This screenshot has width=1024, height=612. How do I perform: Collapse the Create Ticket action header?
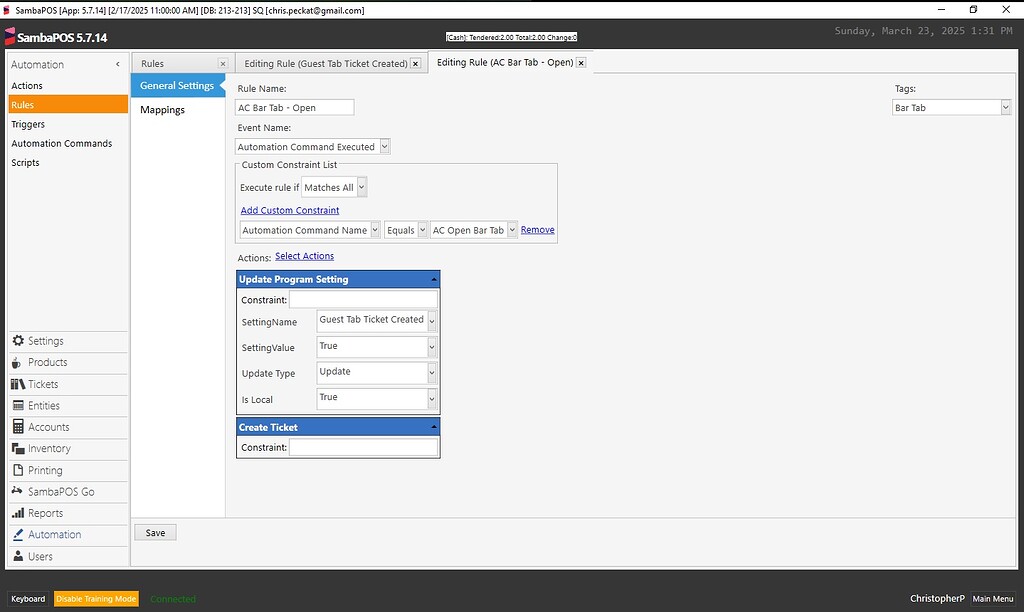click(x=433, y=426)
